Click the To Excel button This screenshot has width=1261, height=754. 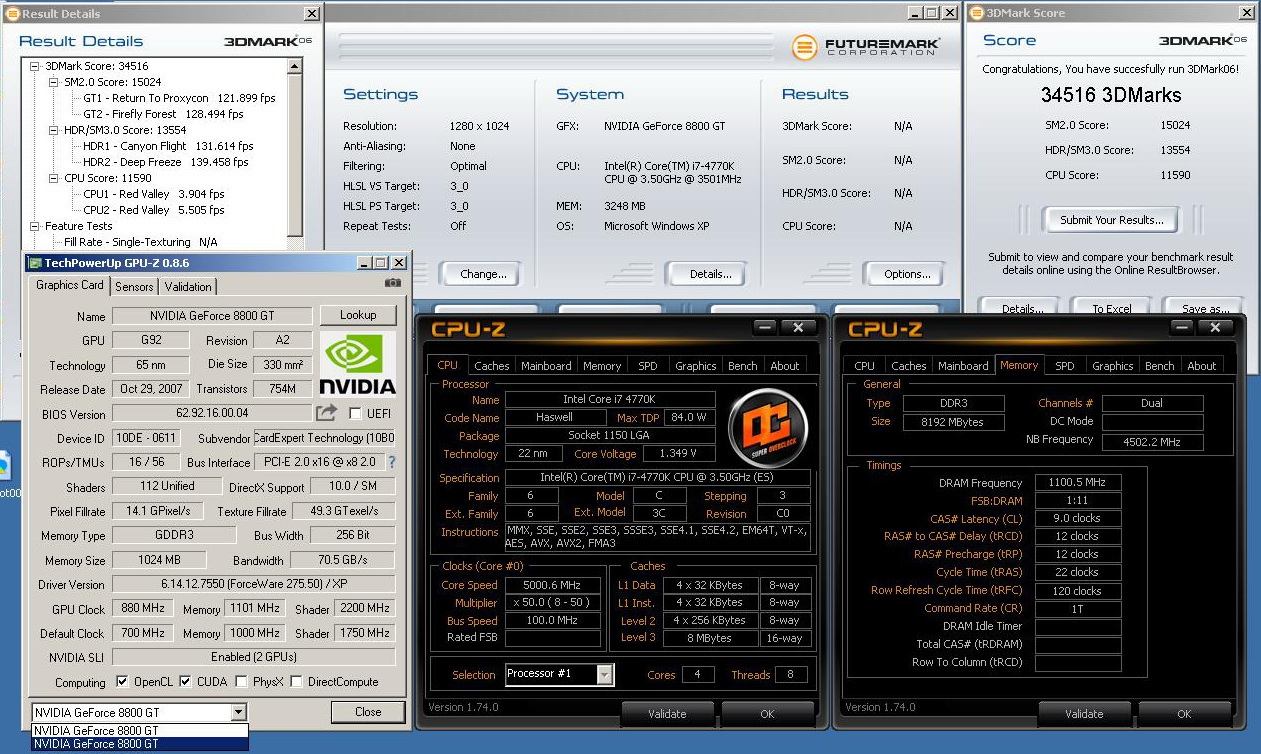click(x=1111, y=308)
